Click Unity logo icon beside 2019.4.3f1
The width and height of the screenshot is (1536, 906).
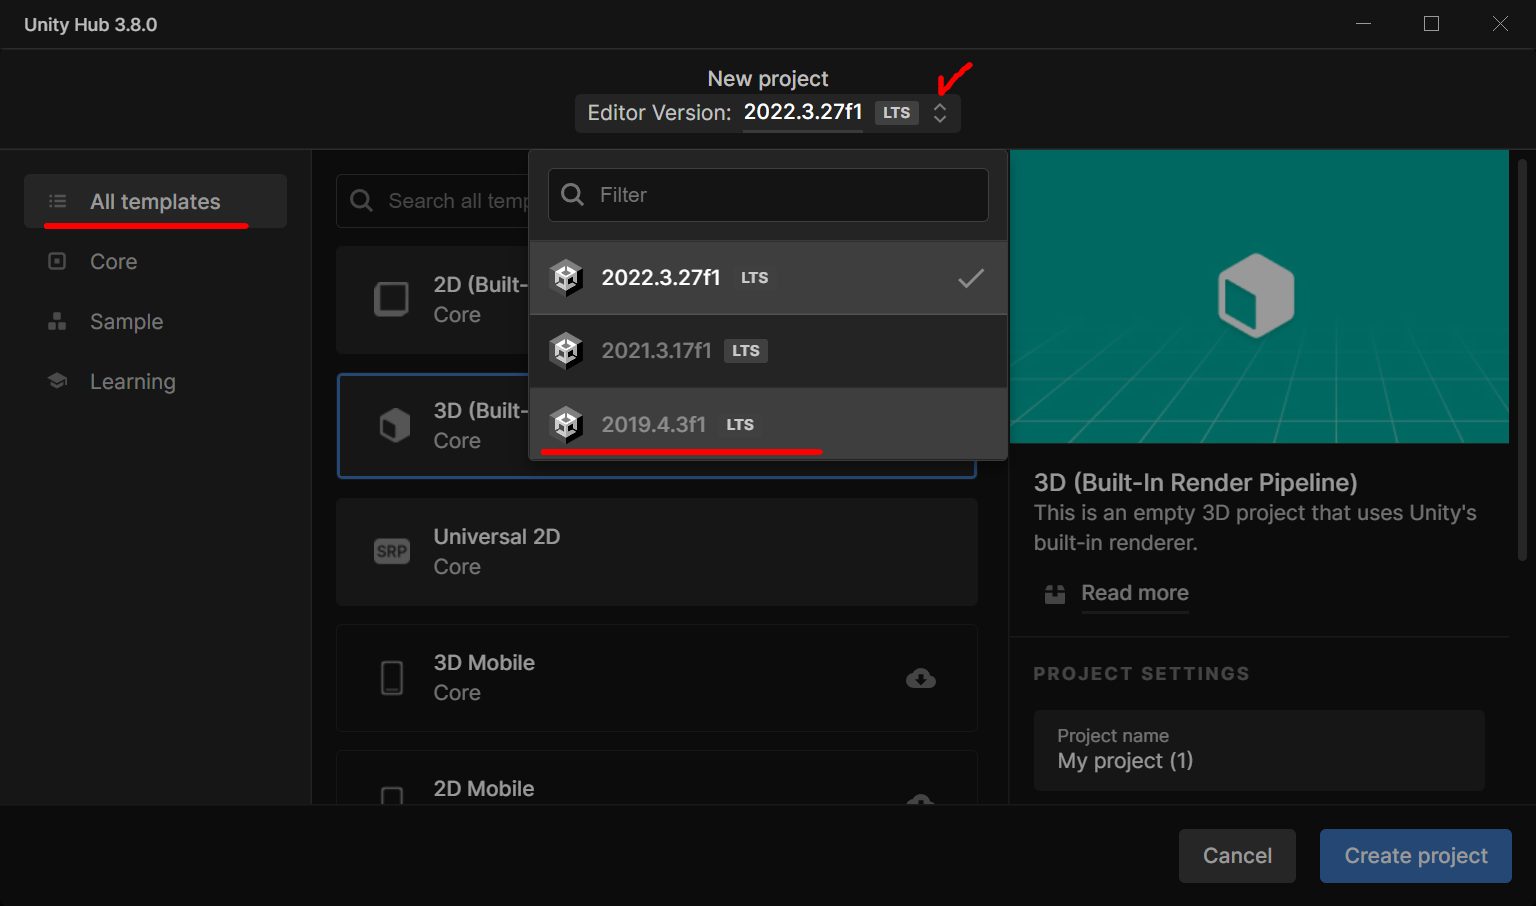tap(566, 424)
